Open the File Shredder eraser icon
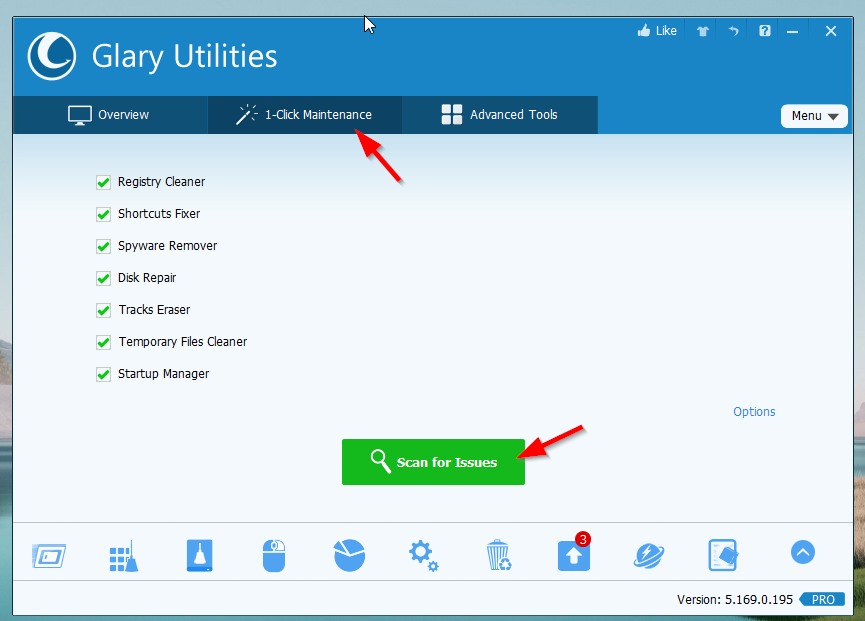This screenshot has height=621, width=865. [723, 555]
